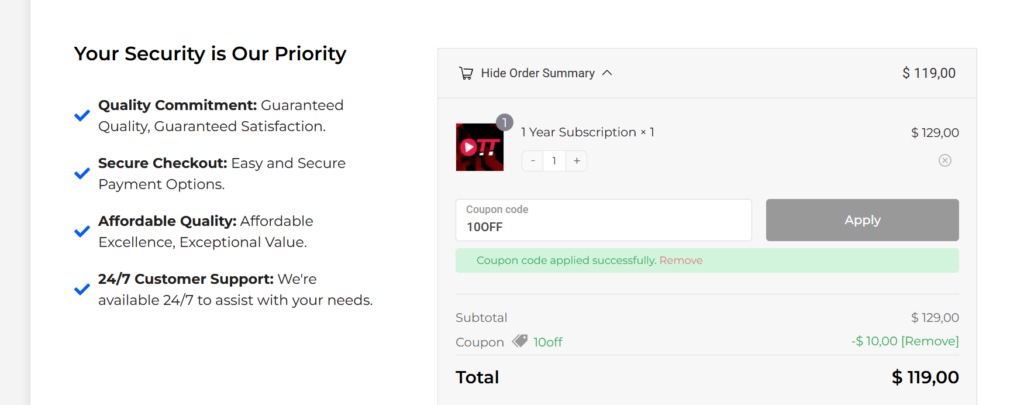Click [Remove] beside the coupon discount
The width and height of the screenshot is (1024, 405).
930,341
